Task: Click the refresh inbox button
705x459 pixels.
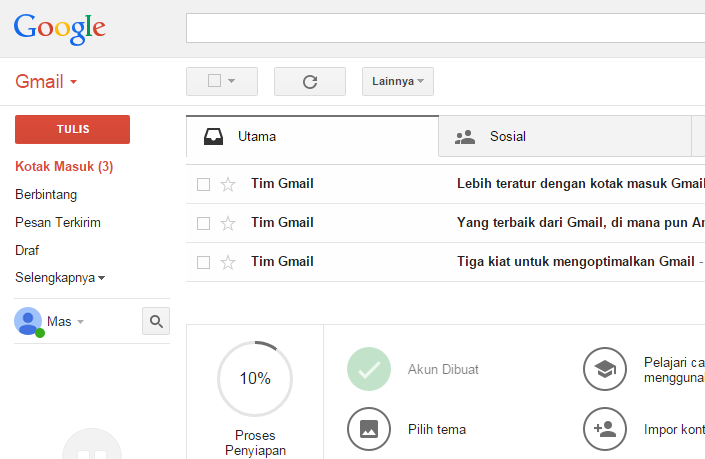Action: click(x=310, y=81)
